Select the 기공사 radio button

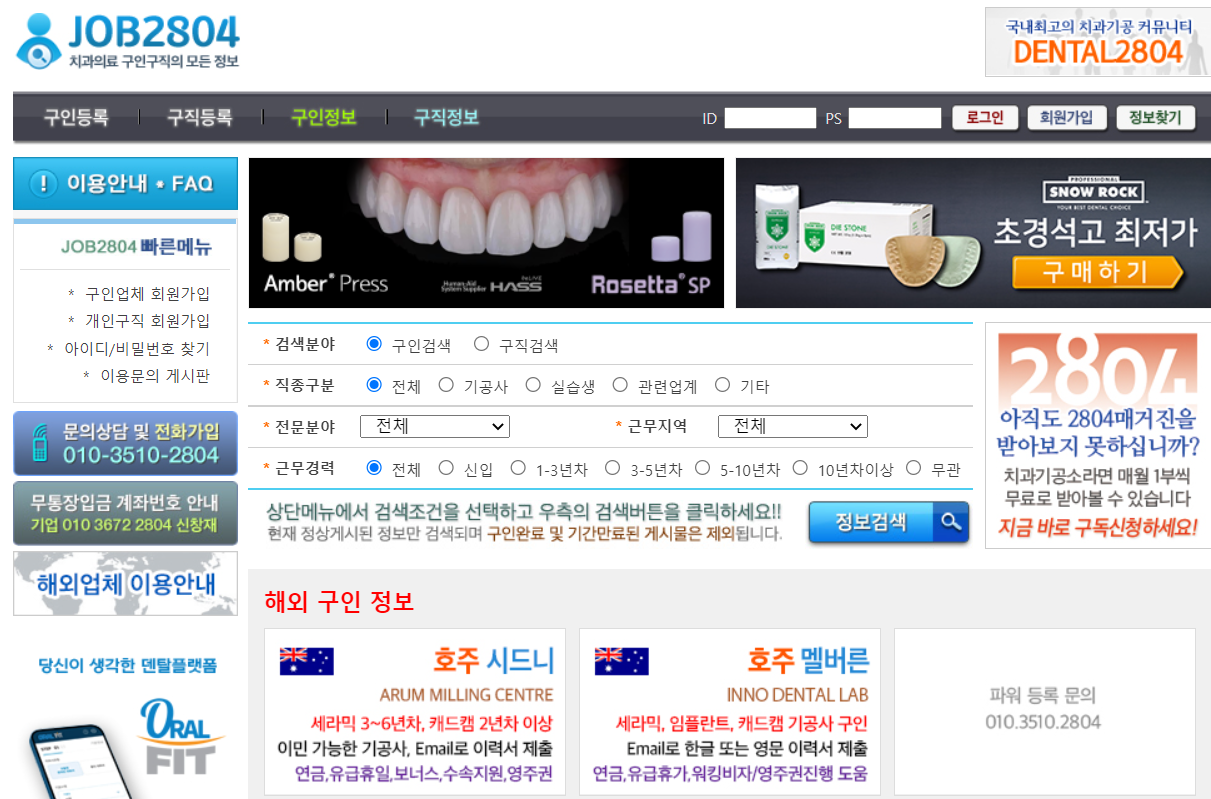[x=446, y=384]
